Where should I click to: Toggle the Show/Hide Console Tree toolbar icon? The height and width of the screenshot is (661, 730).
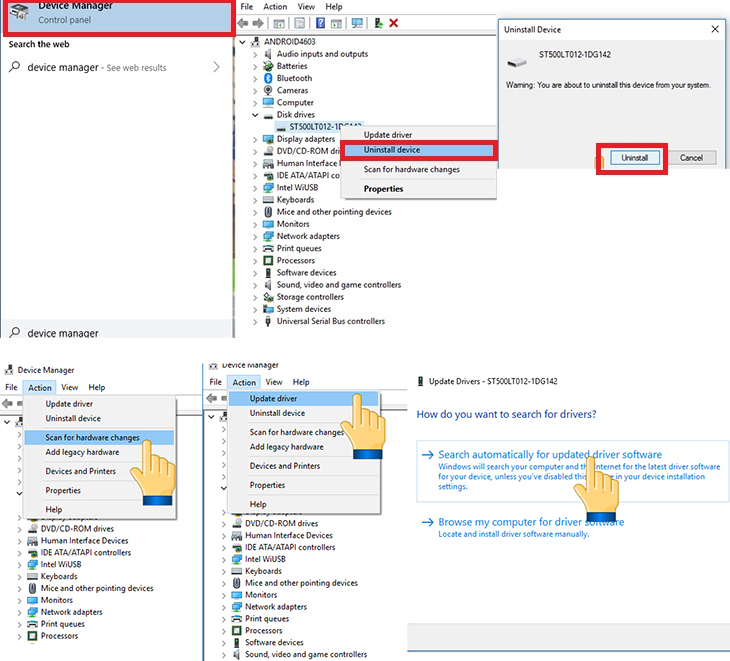pyautogui.click(x=279, y=23)
